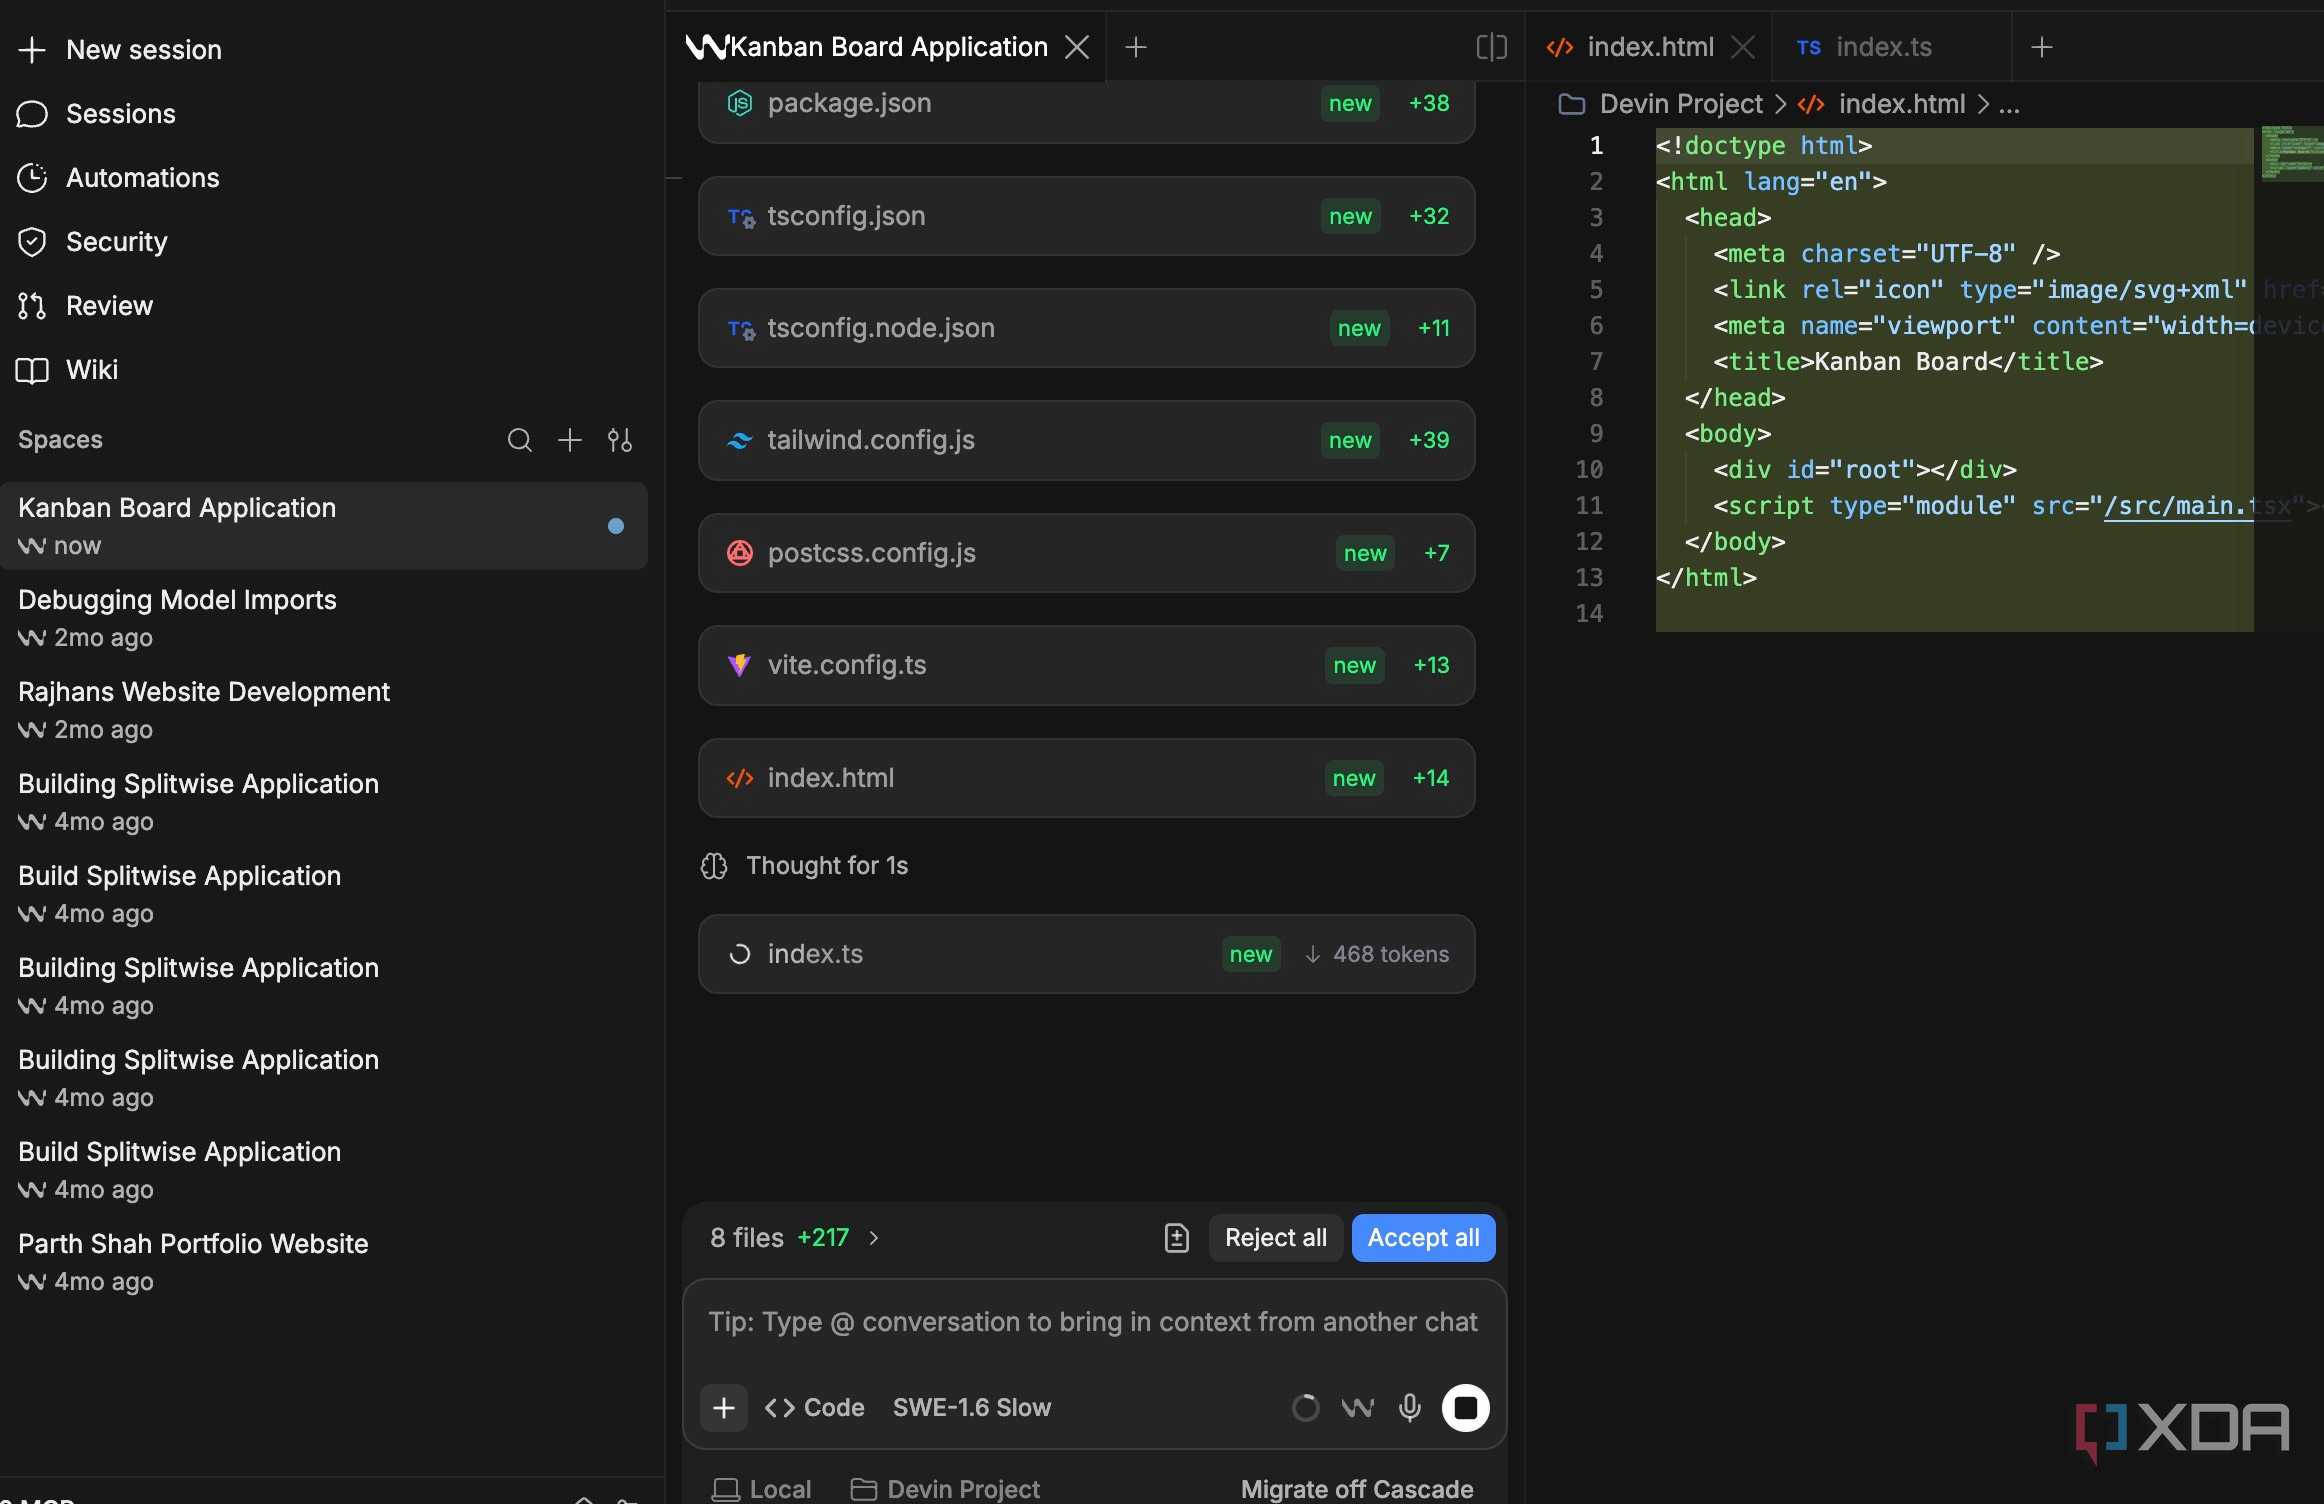Viewport: 2324px width, 1504px height.
Task: Add a new Space with plus icon
Action: 570,440
